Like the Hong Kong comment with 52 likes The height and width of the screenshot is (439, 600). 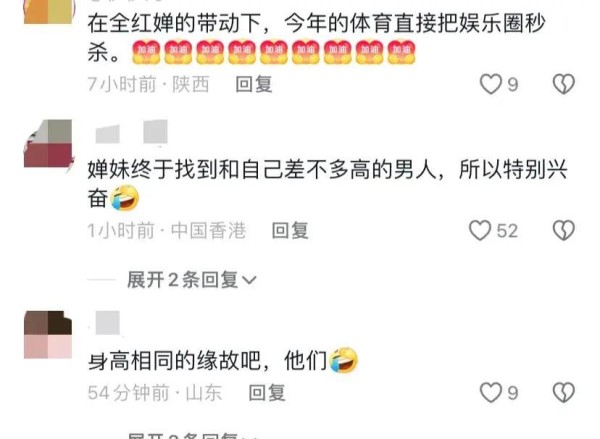[480, 230]
